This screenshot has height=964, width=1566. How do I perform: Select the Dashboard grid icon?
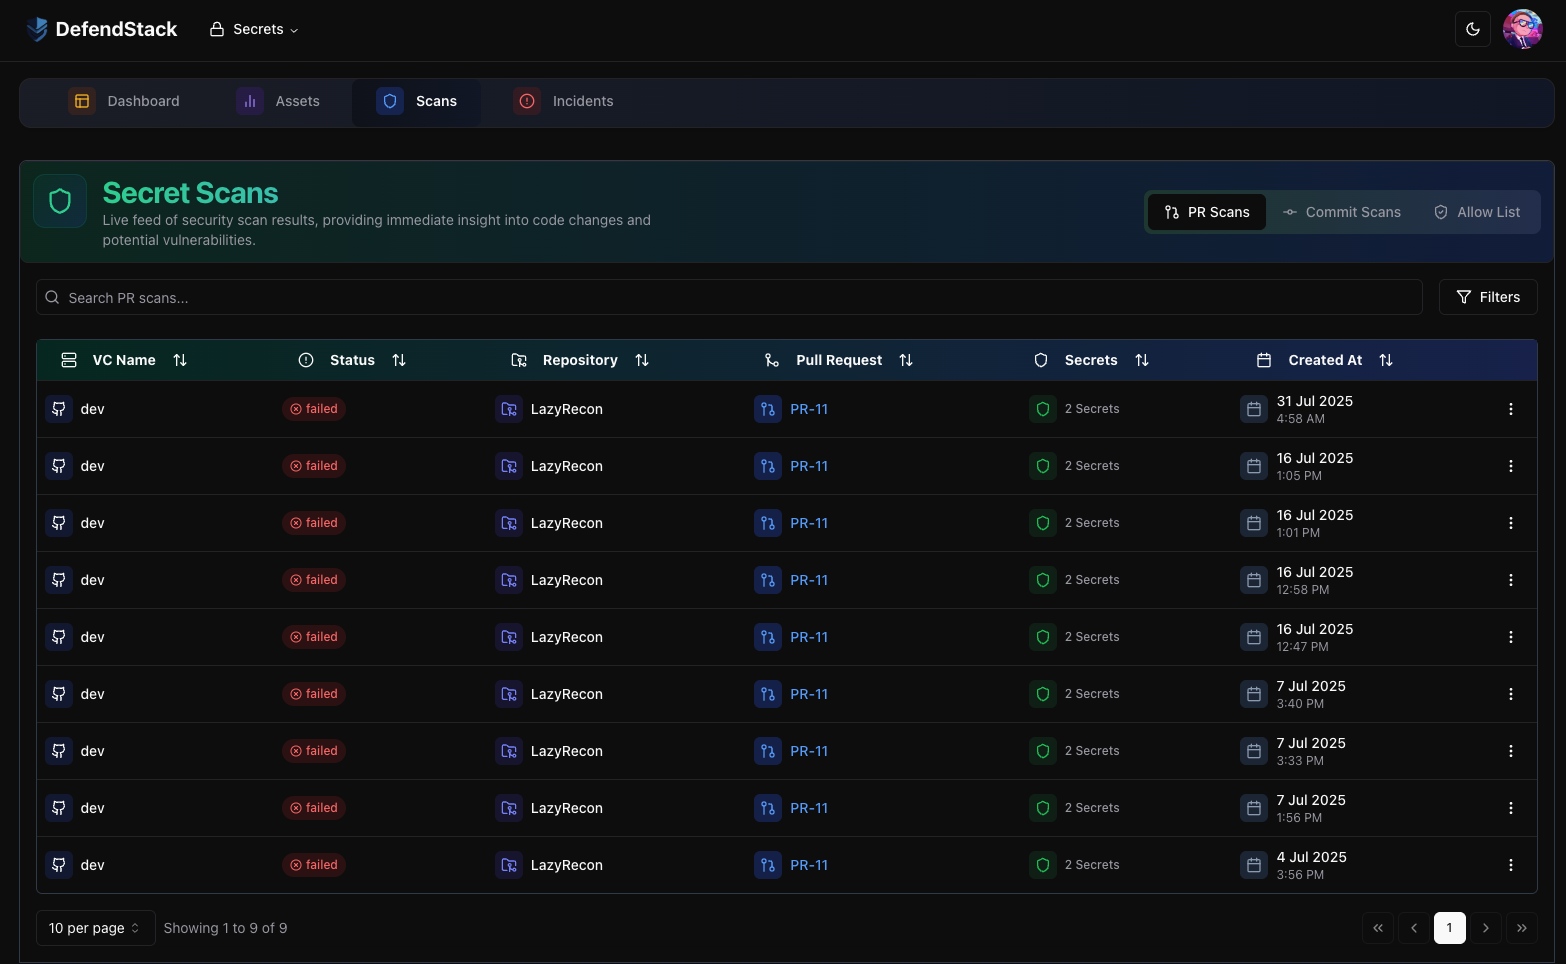(82, 101)
